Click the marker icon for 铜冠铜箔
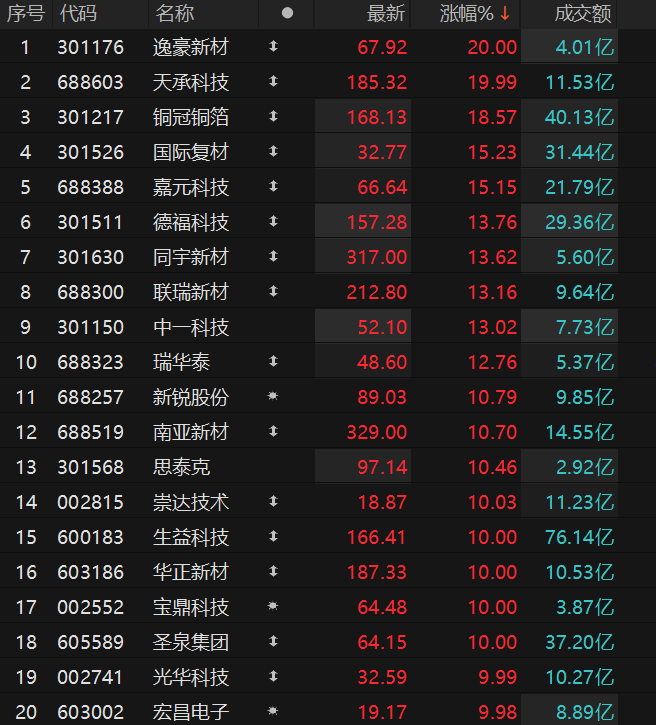 click(273, 116)
